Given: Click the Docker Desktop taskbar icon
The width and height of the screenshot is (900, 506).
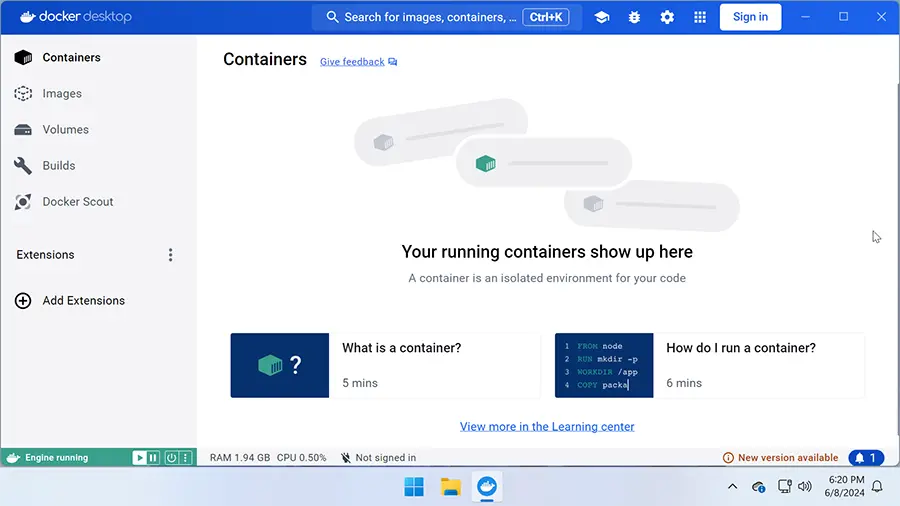Looking at the screenshot, I should pyautogui.click(x=487, y=487).
